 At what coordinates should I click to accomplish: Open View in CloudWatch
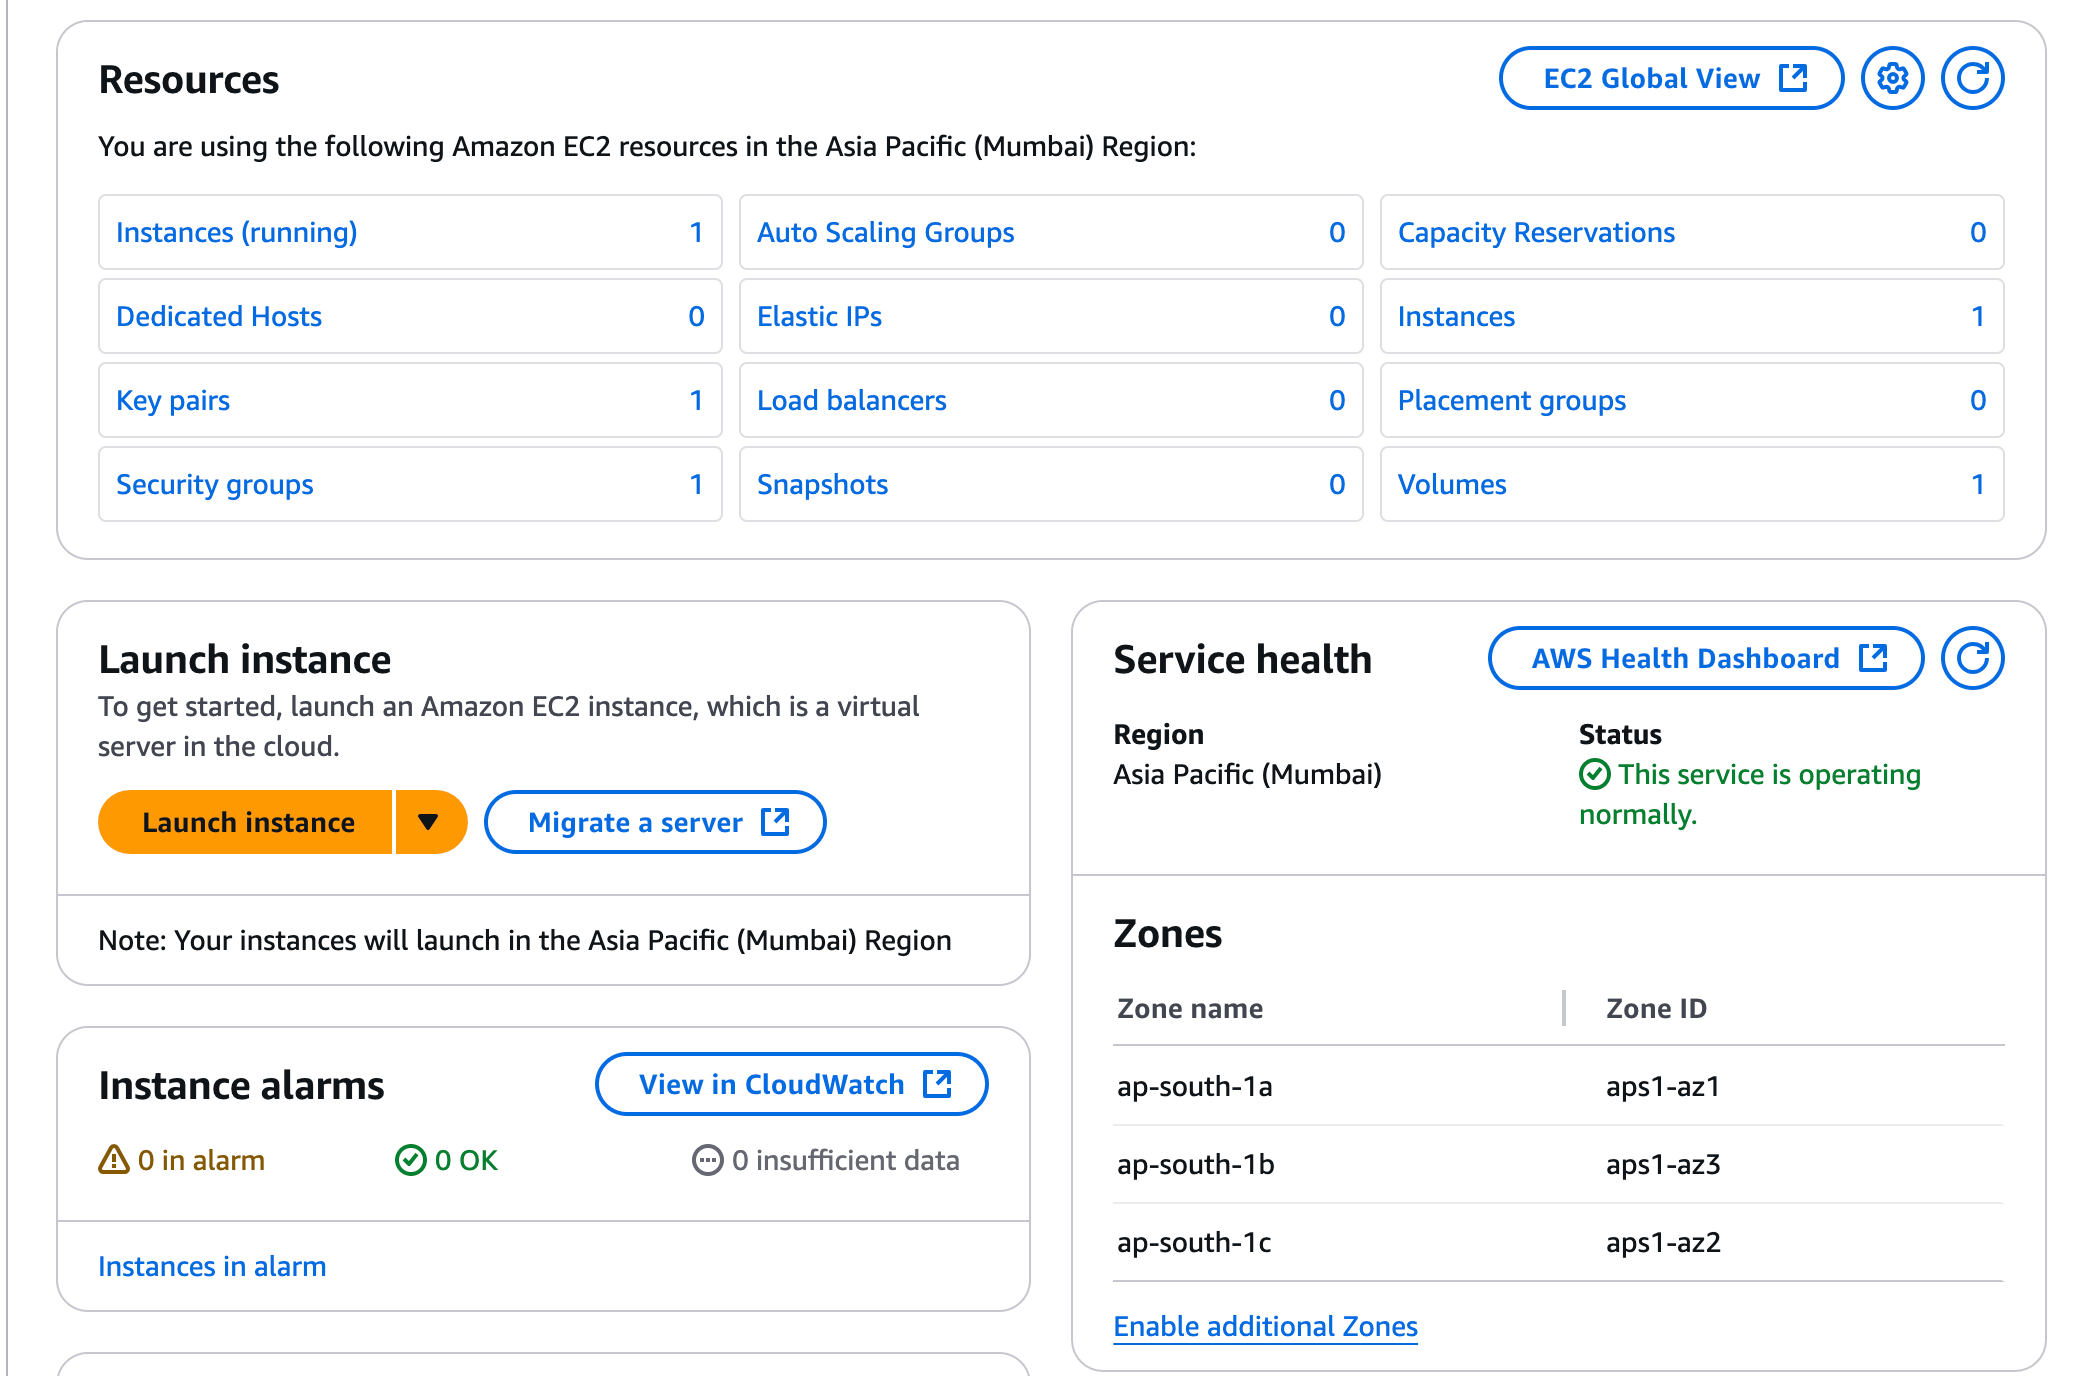pos(791,1084)
